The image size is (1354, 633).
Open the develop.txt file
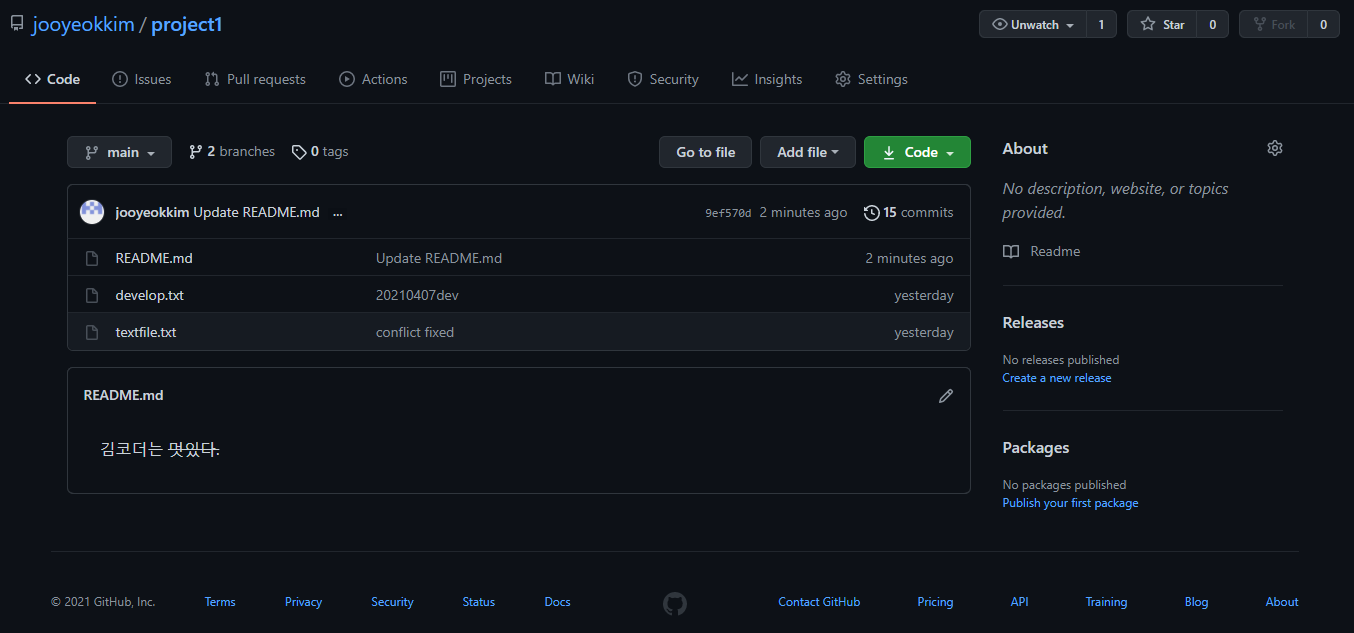pyautogui.click(x=150, y=295)
